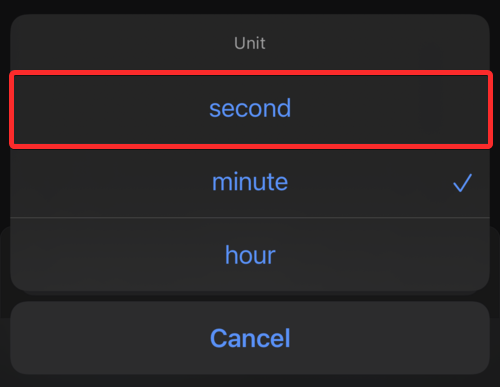Select the bottom option in Unit picker
500x387 pixels.
[250, 255]
